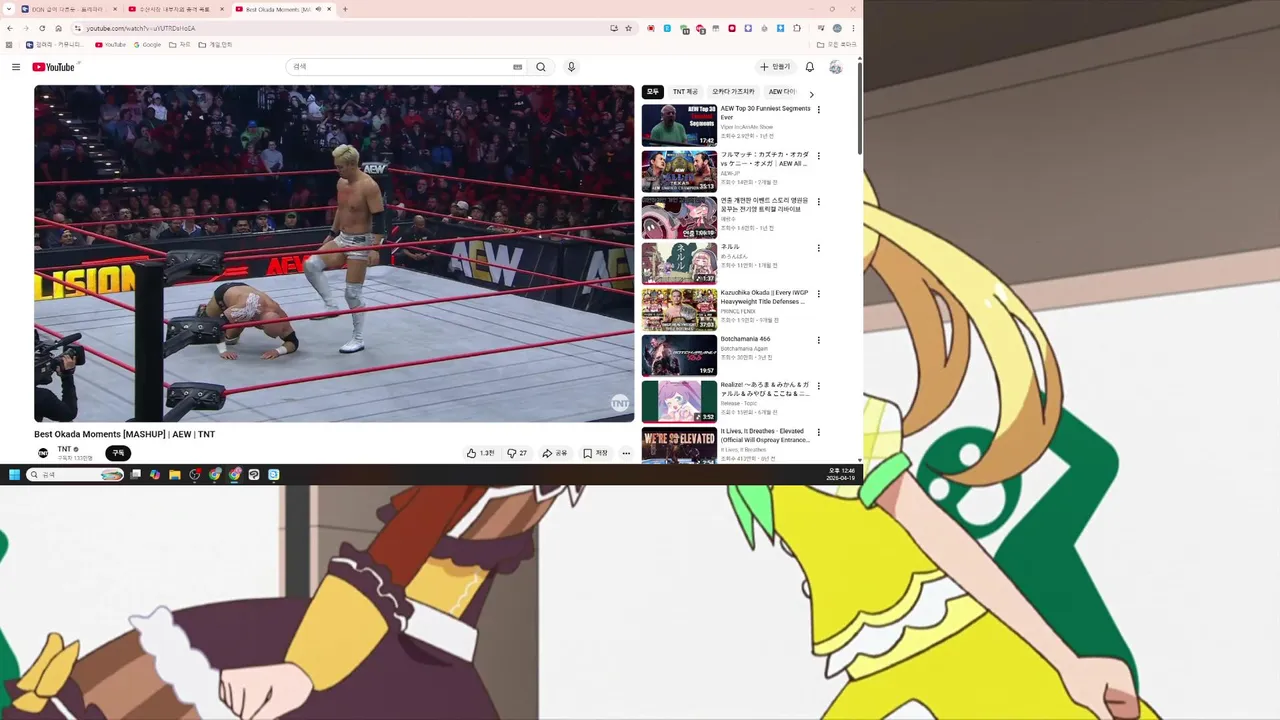This screenshot has height=720, width=1280.
Task: Open the taskbar clock showing 12:46
Action: pos(841,474)
